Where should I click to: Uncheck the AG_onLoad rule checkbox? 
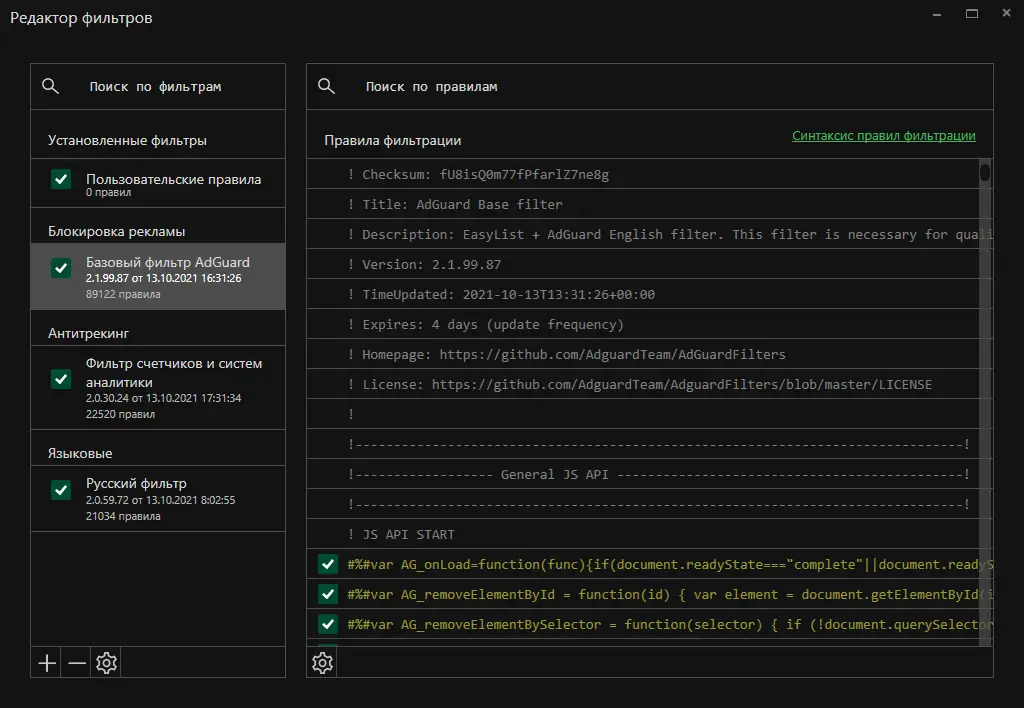[x=328, y=564]
